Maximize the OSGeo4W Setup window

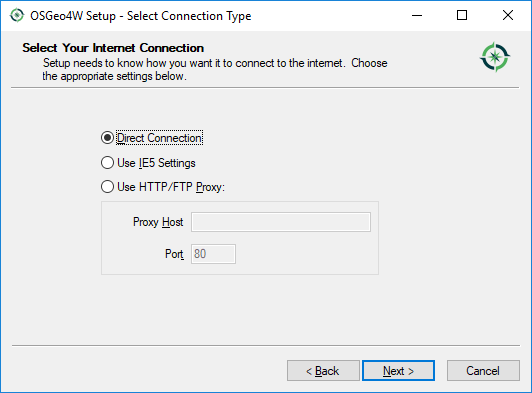click(x=462, y=15)
